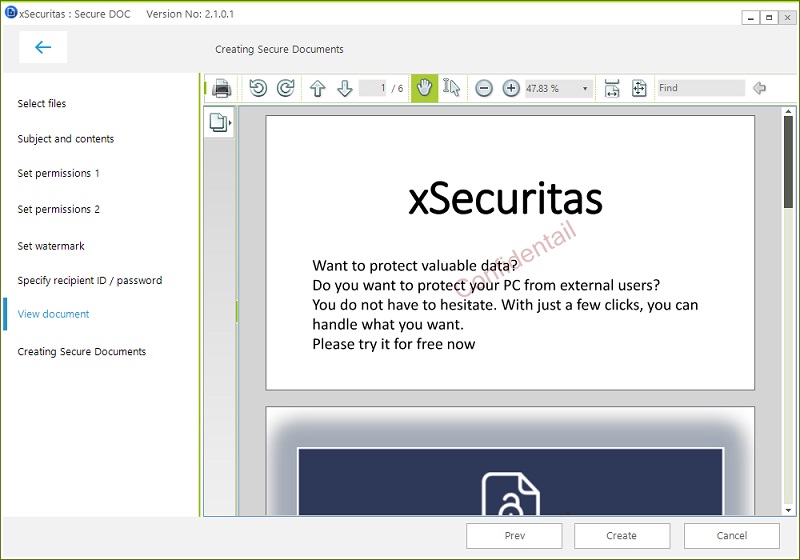Maximize the Secure DOC window
The width and height of the screenshot is (800, 560).
click(769, 18)
